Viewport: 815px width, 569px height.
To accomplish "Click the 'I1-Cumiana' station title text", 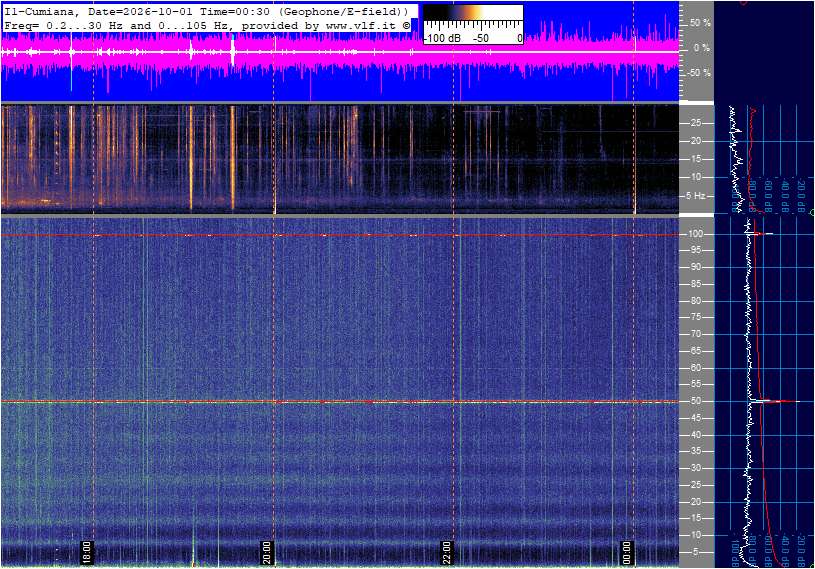I will 39,11.
